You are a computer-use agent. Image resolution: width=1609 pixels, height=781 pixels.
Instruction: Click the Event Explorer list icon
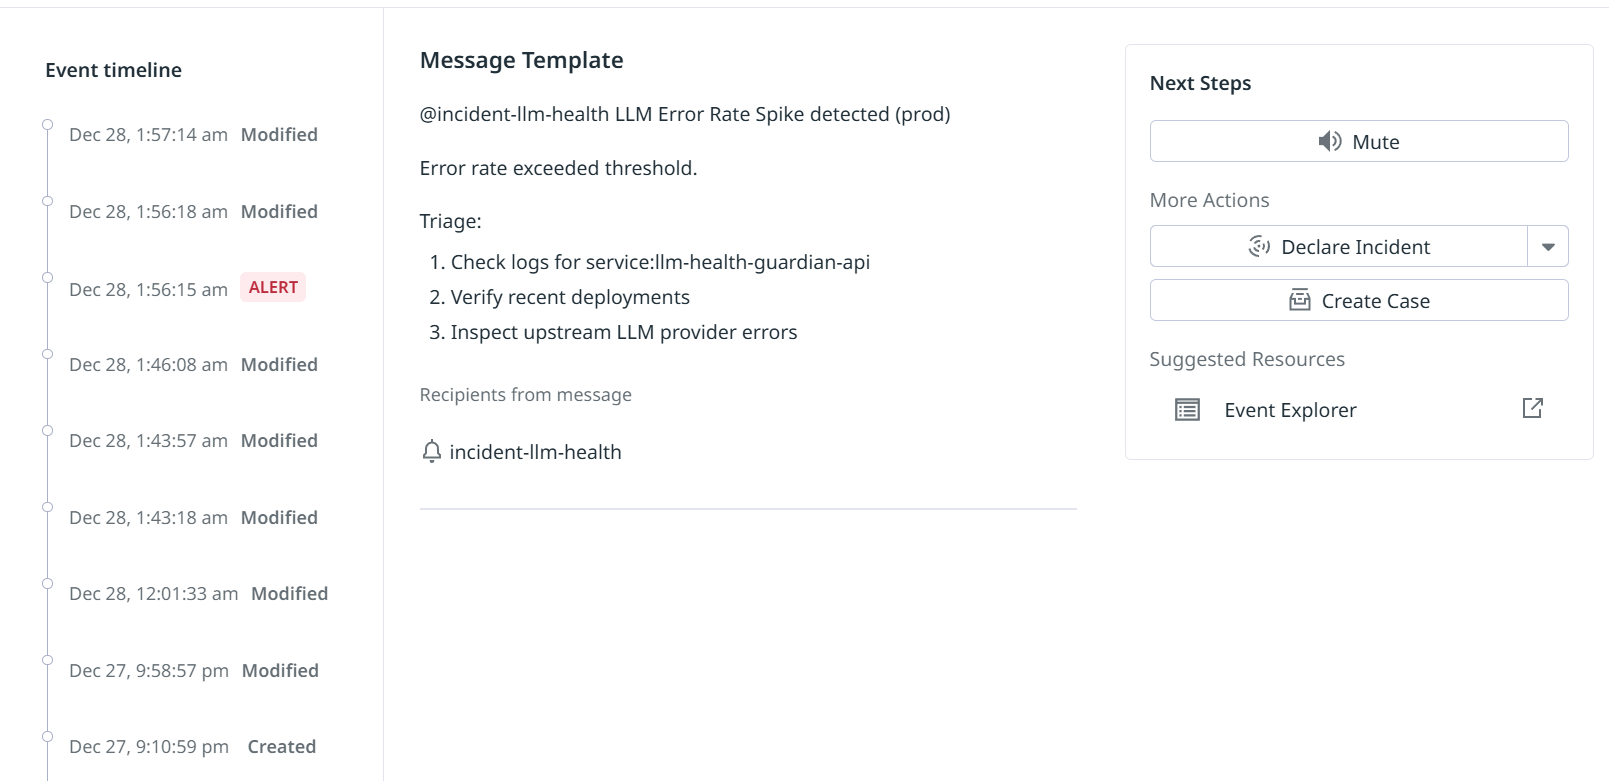[1187, 410]
